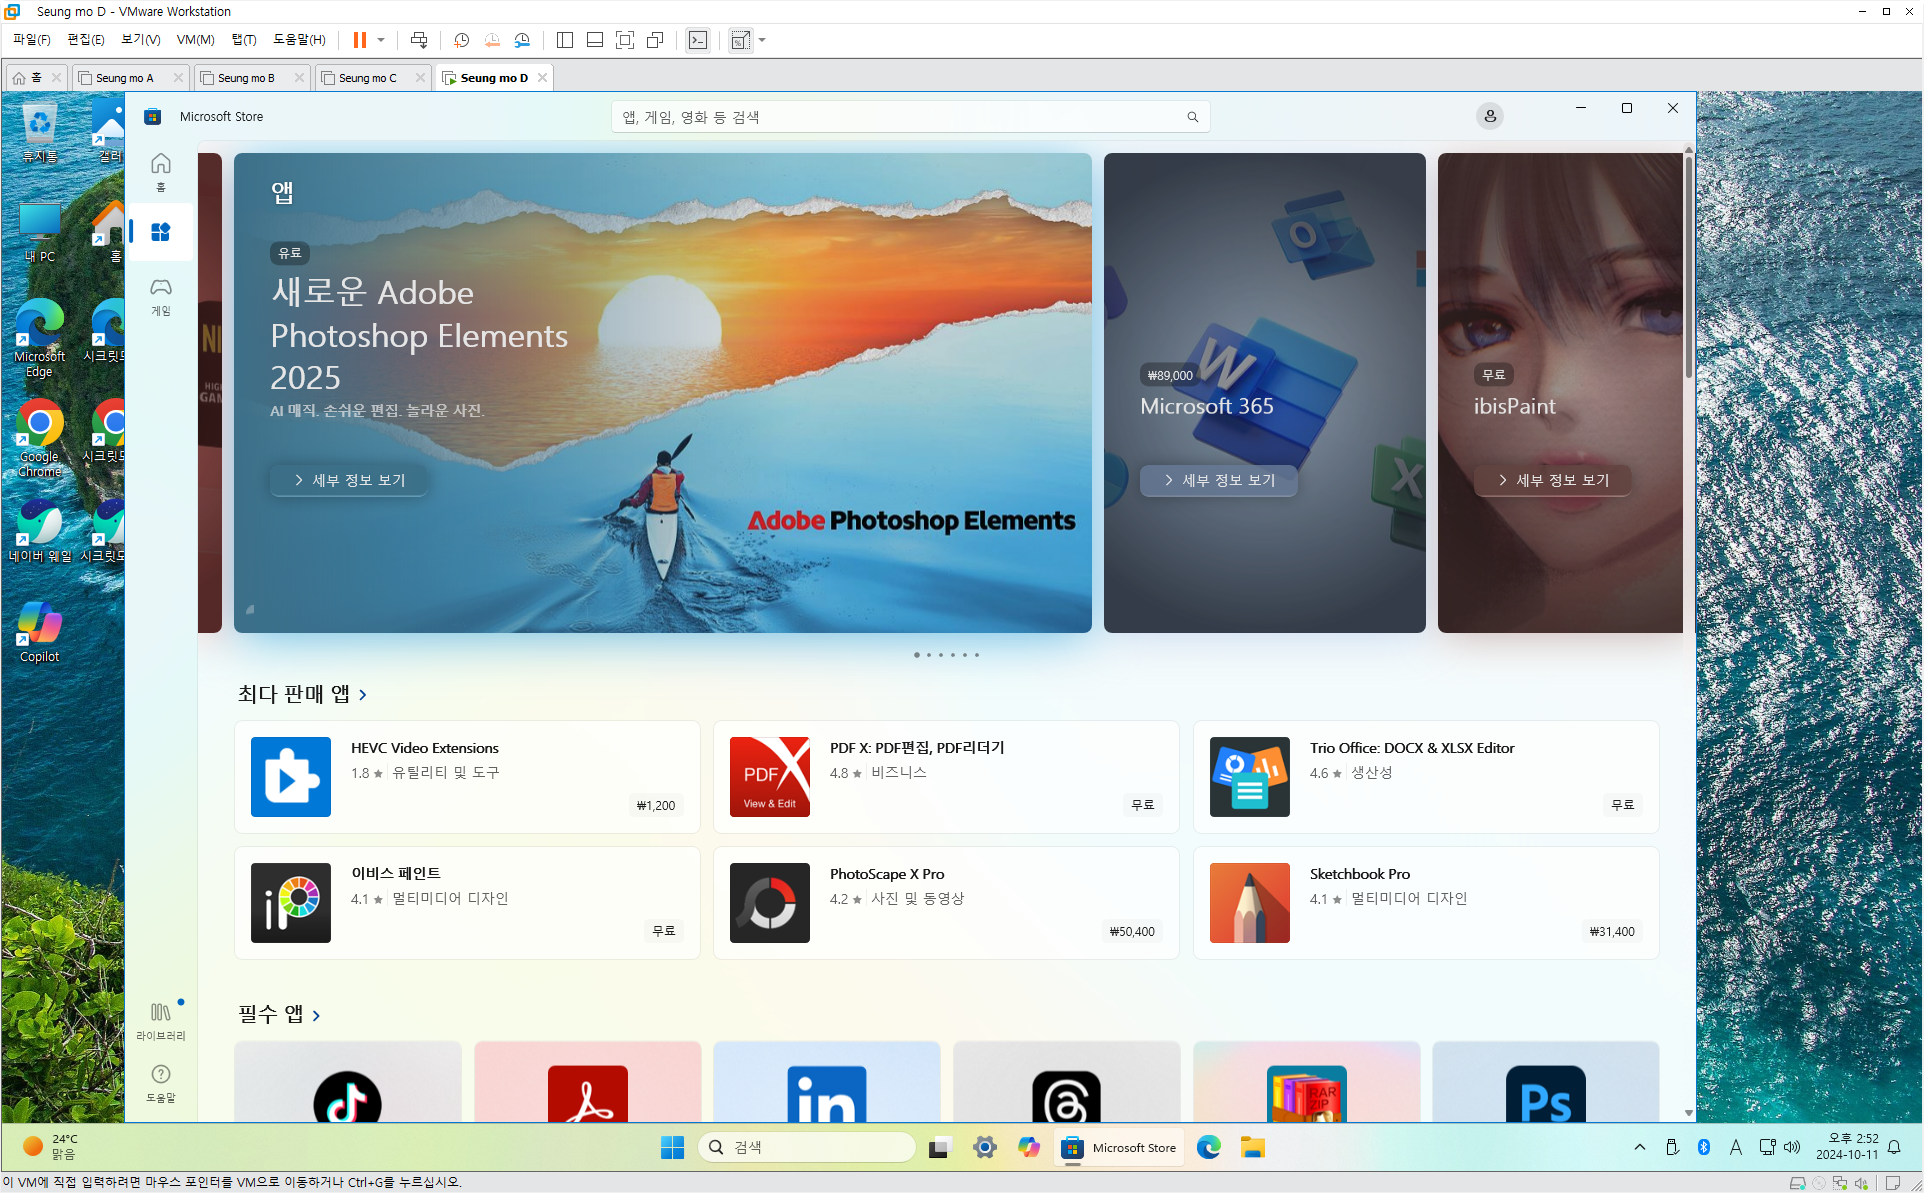1924x1193 pixels.
Task: Revert VM to previous snapshot icon
Action: pyautogui.click(x=492, y=40)
